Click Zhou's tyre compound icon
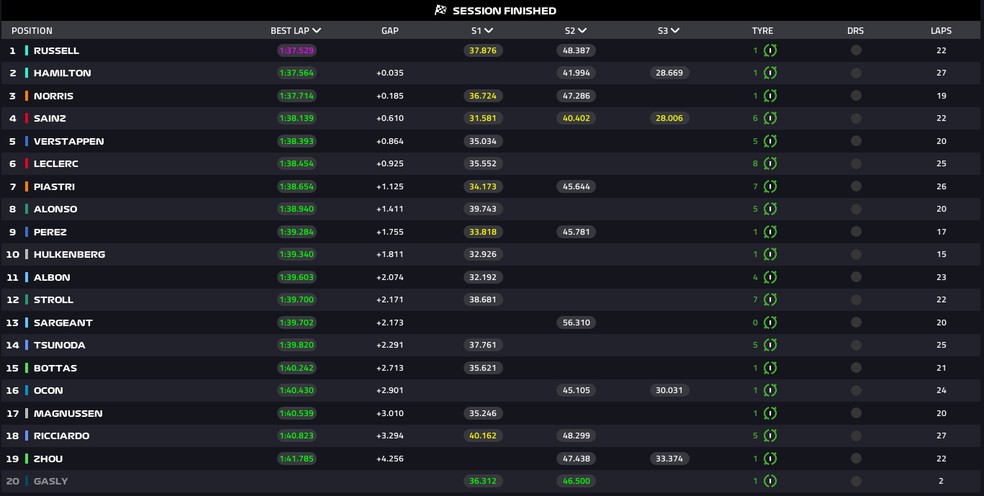The height and width of the screenshot is (496, 984). (770, 459)
